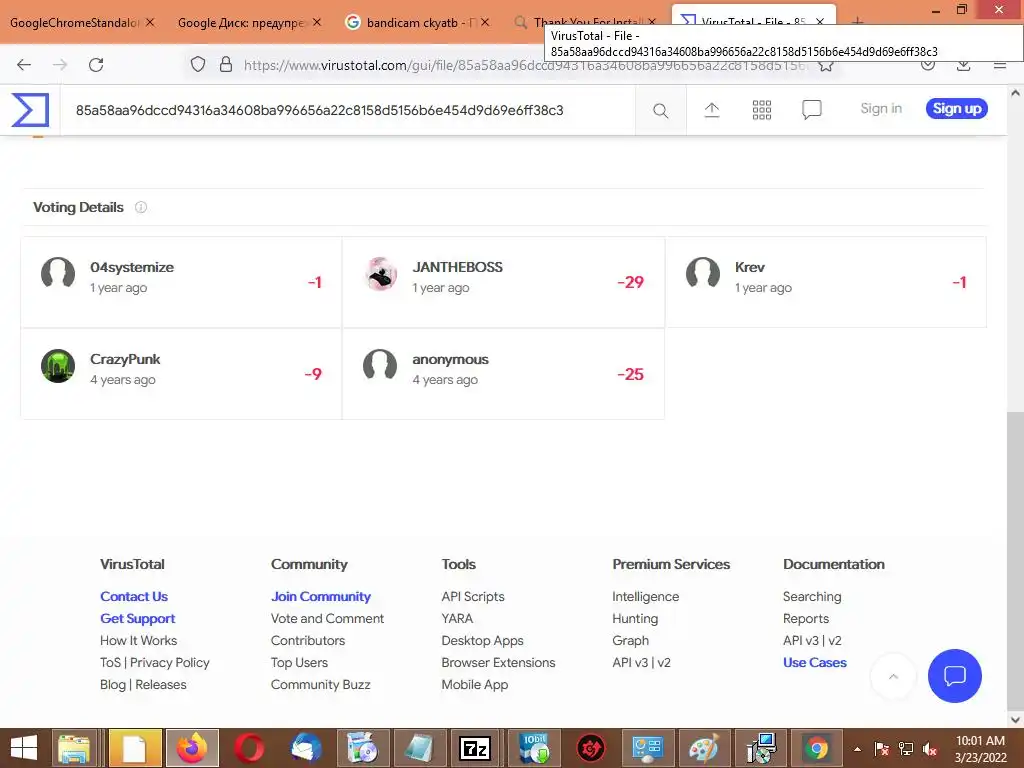Open Community Buzz link

pos(321,684)
